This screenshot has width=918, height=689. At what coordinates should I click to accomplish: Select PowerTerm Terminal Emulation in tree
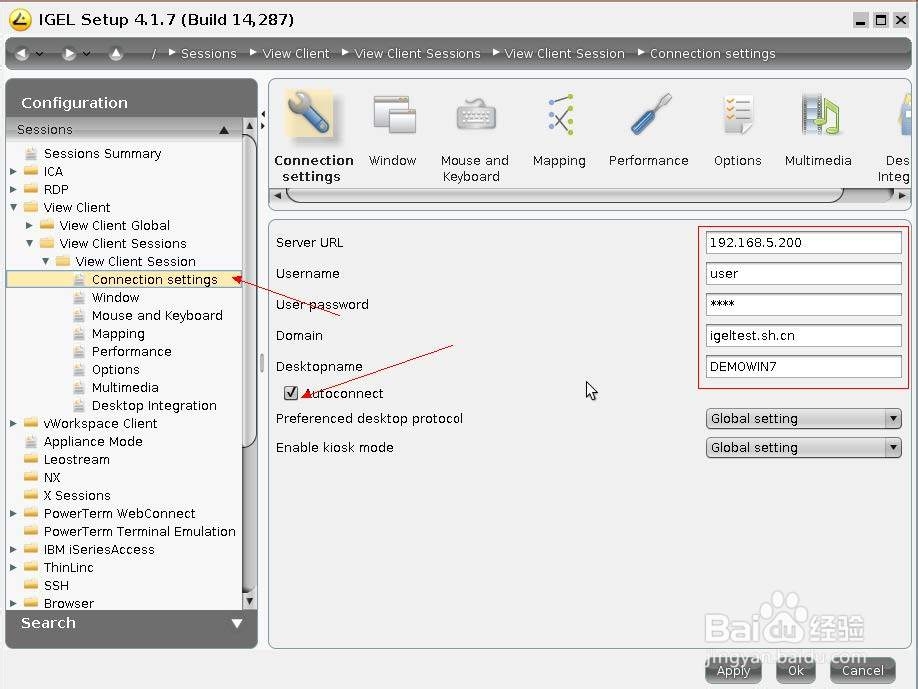[139, 532]
